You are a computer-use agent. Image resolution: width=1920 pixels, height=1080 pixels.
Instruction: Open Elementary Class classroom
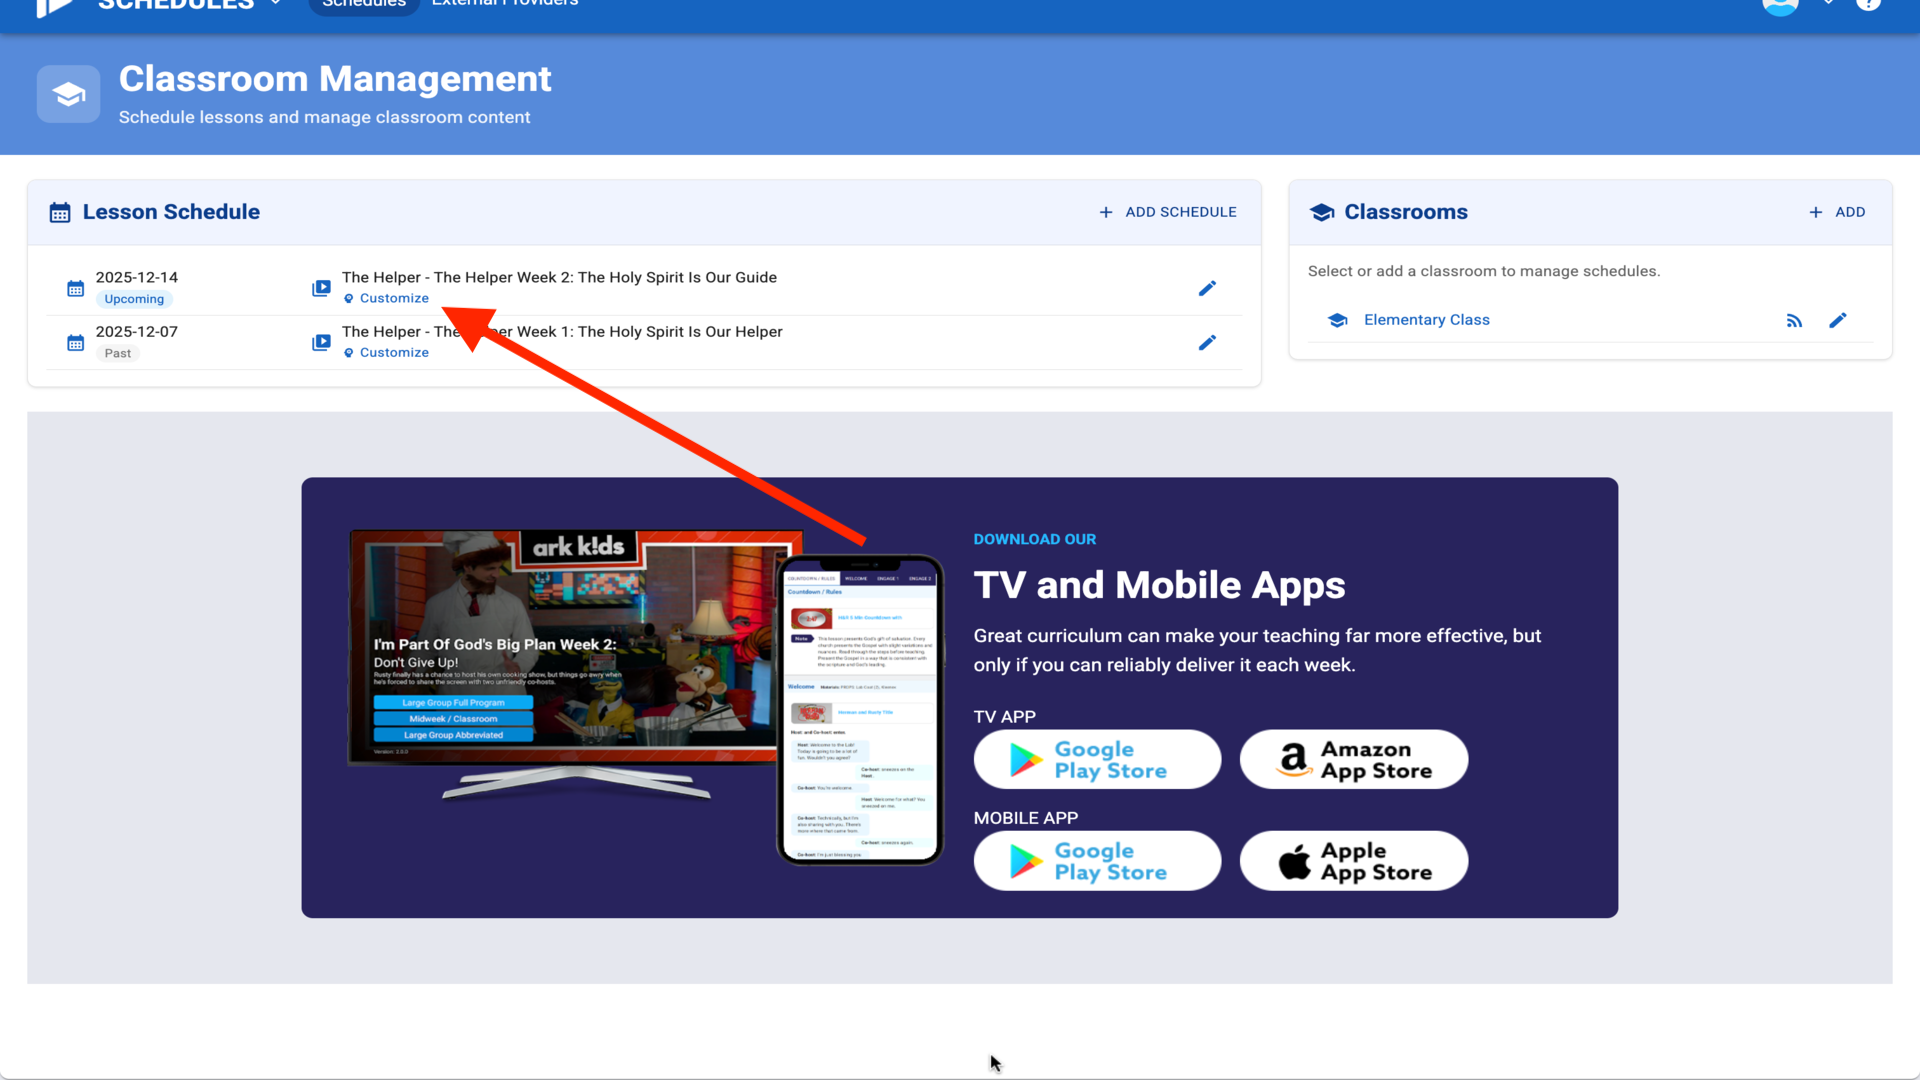point(1426,320)
